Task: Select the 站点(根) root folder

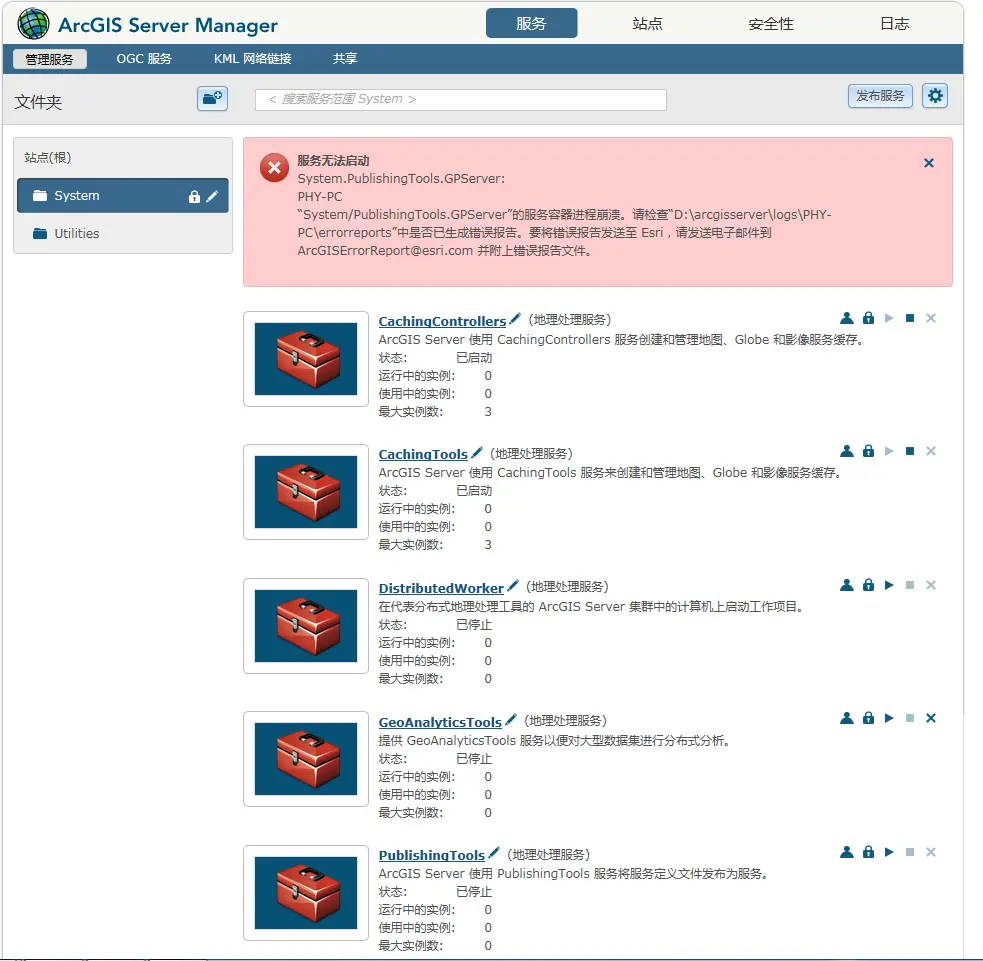Action: click(48, 157)
